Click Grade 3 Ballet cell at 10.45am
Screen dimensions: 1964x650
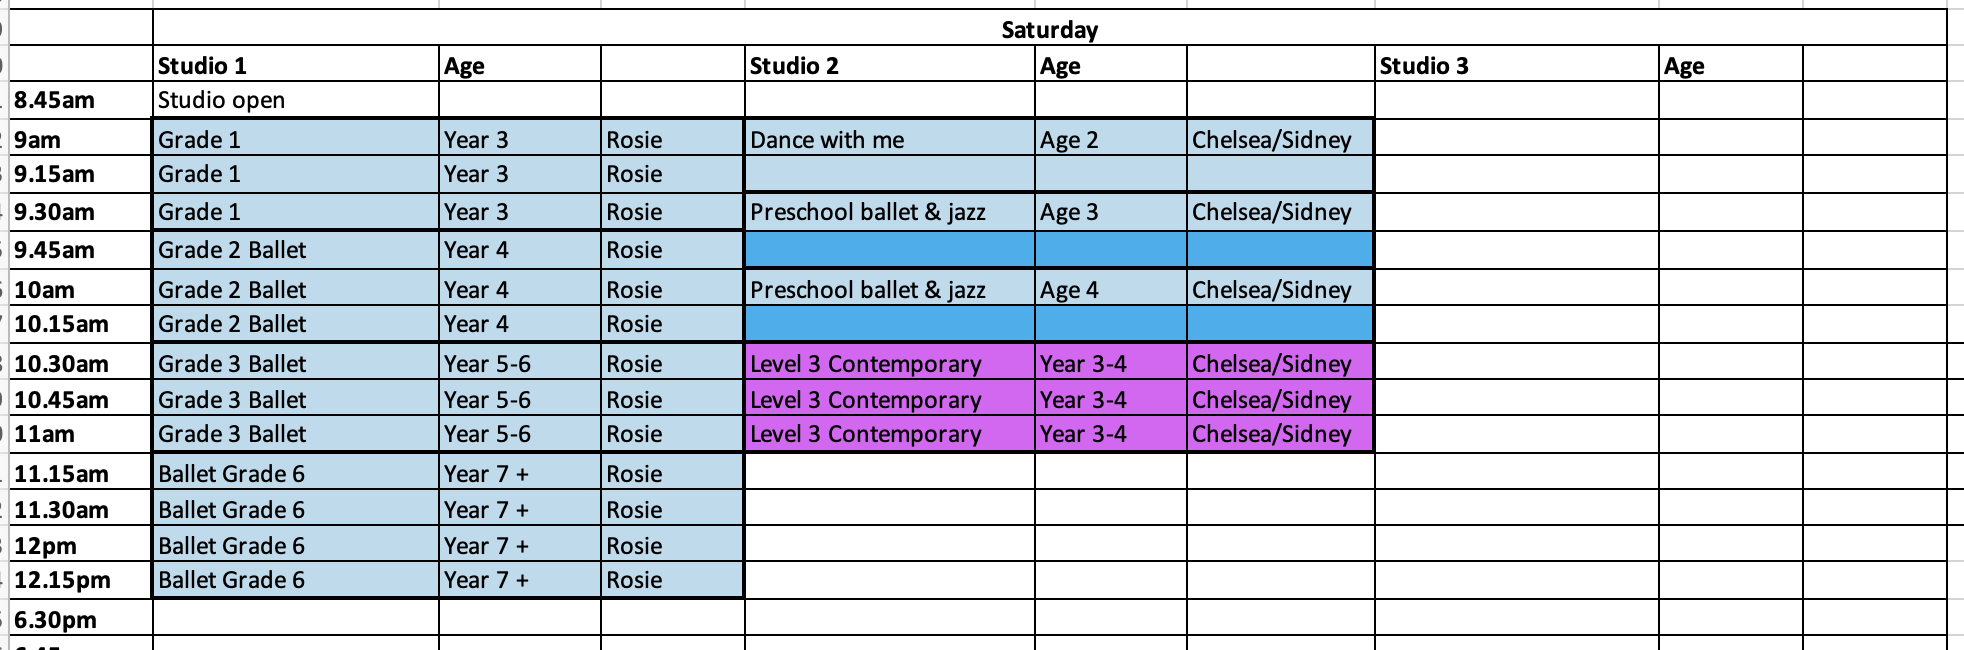296,398
